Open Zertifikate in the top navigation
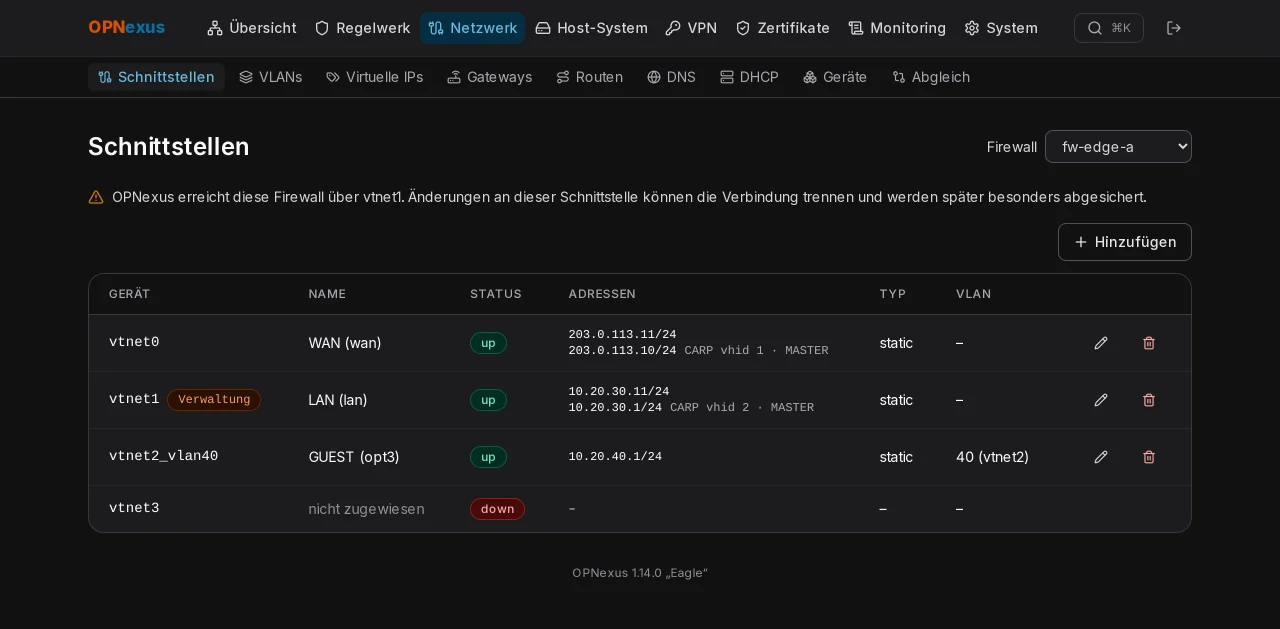The height and width of the screenshot is (629, 1280). click(783, 28)
